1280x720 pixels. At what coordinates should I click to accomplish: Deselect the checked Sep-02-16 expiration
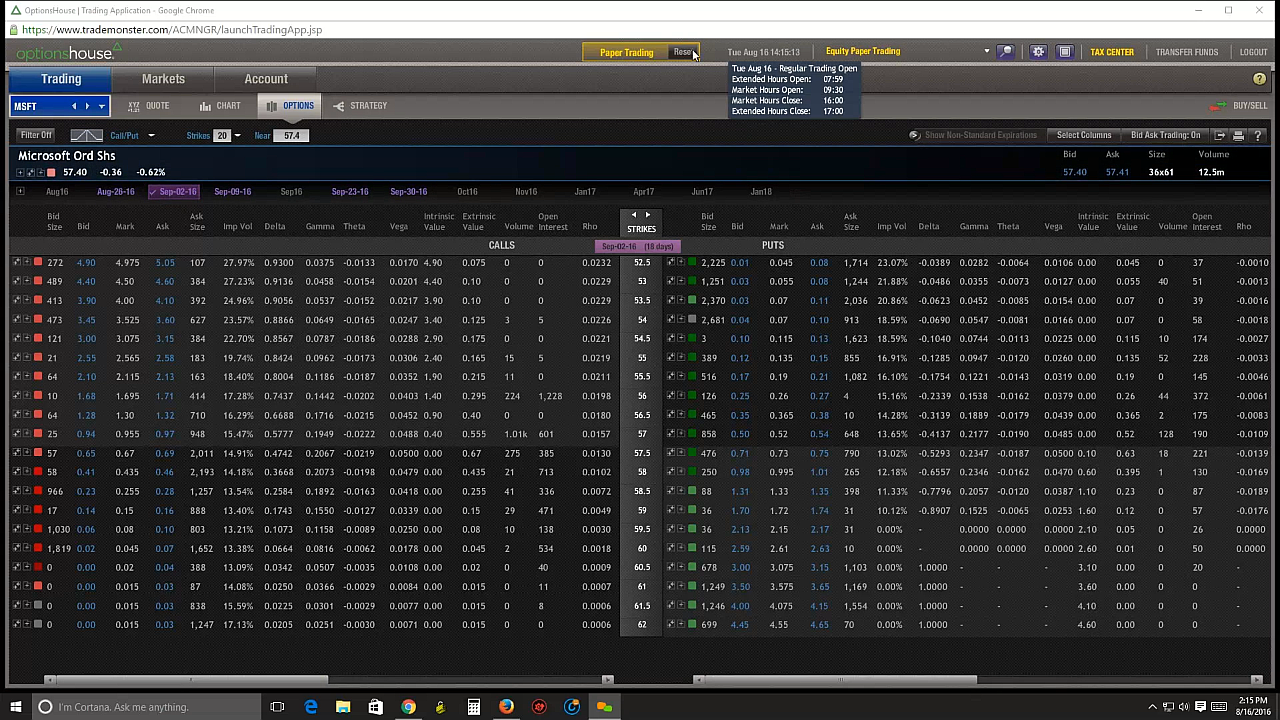click(x=174, y=192)
